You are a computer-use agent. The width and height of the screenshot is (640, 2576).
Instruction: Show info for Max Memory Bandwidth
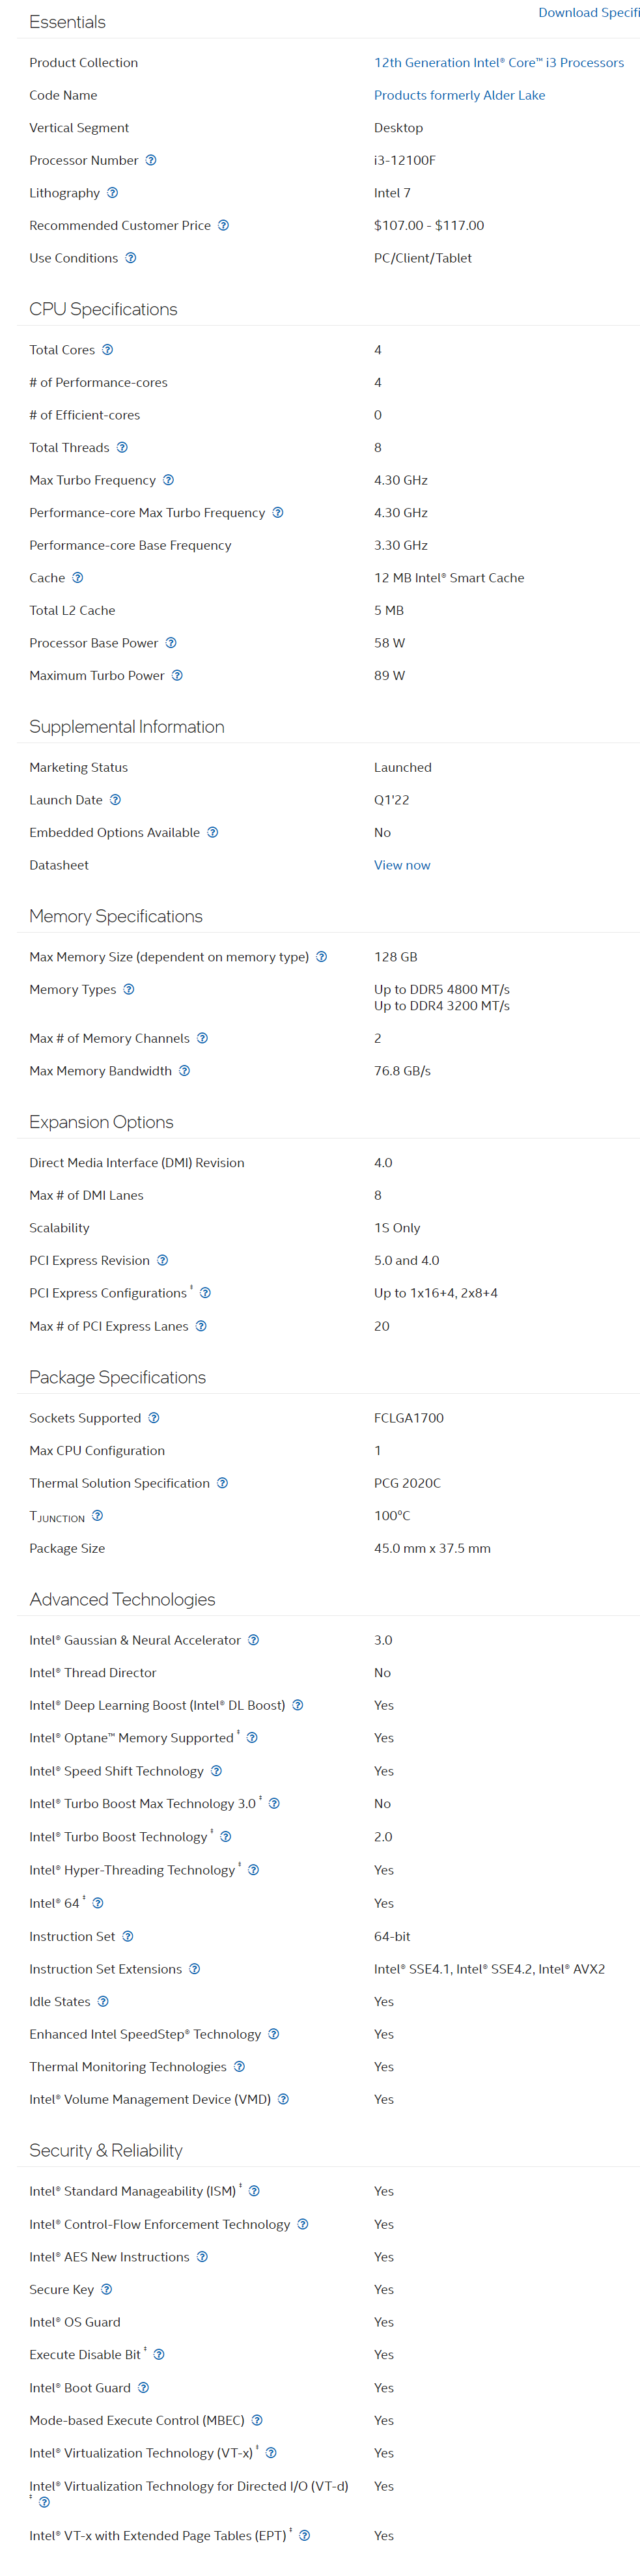click(184, 1071)
